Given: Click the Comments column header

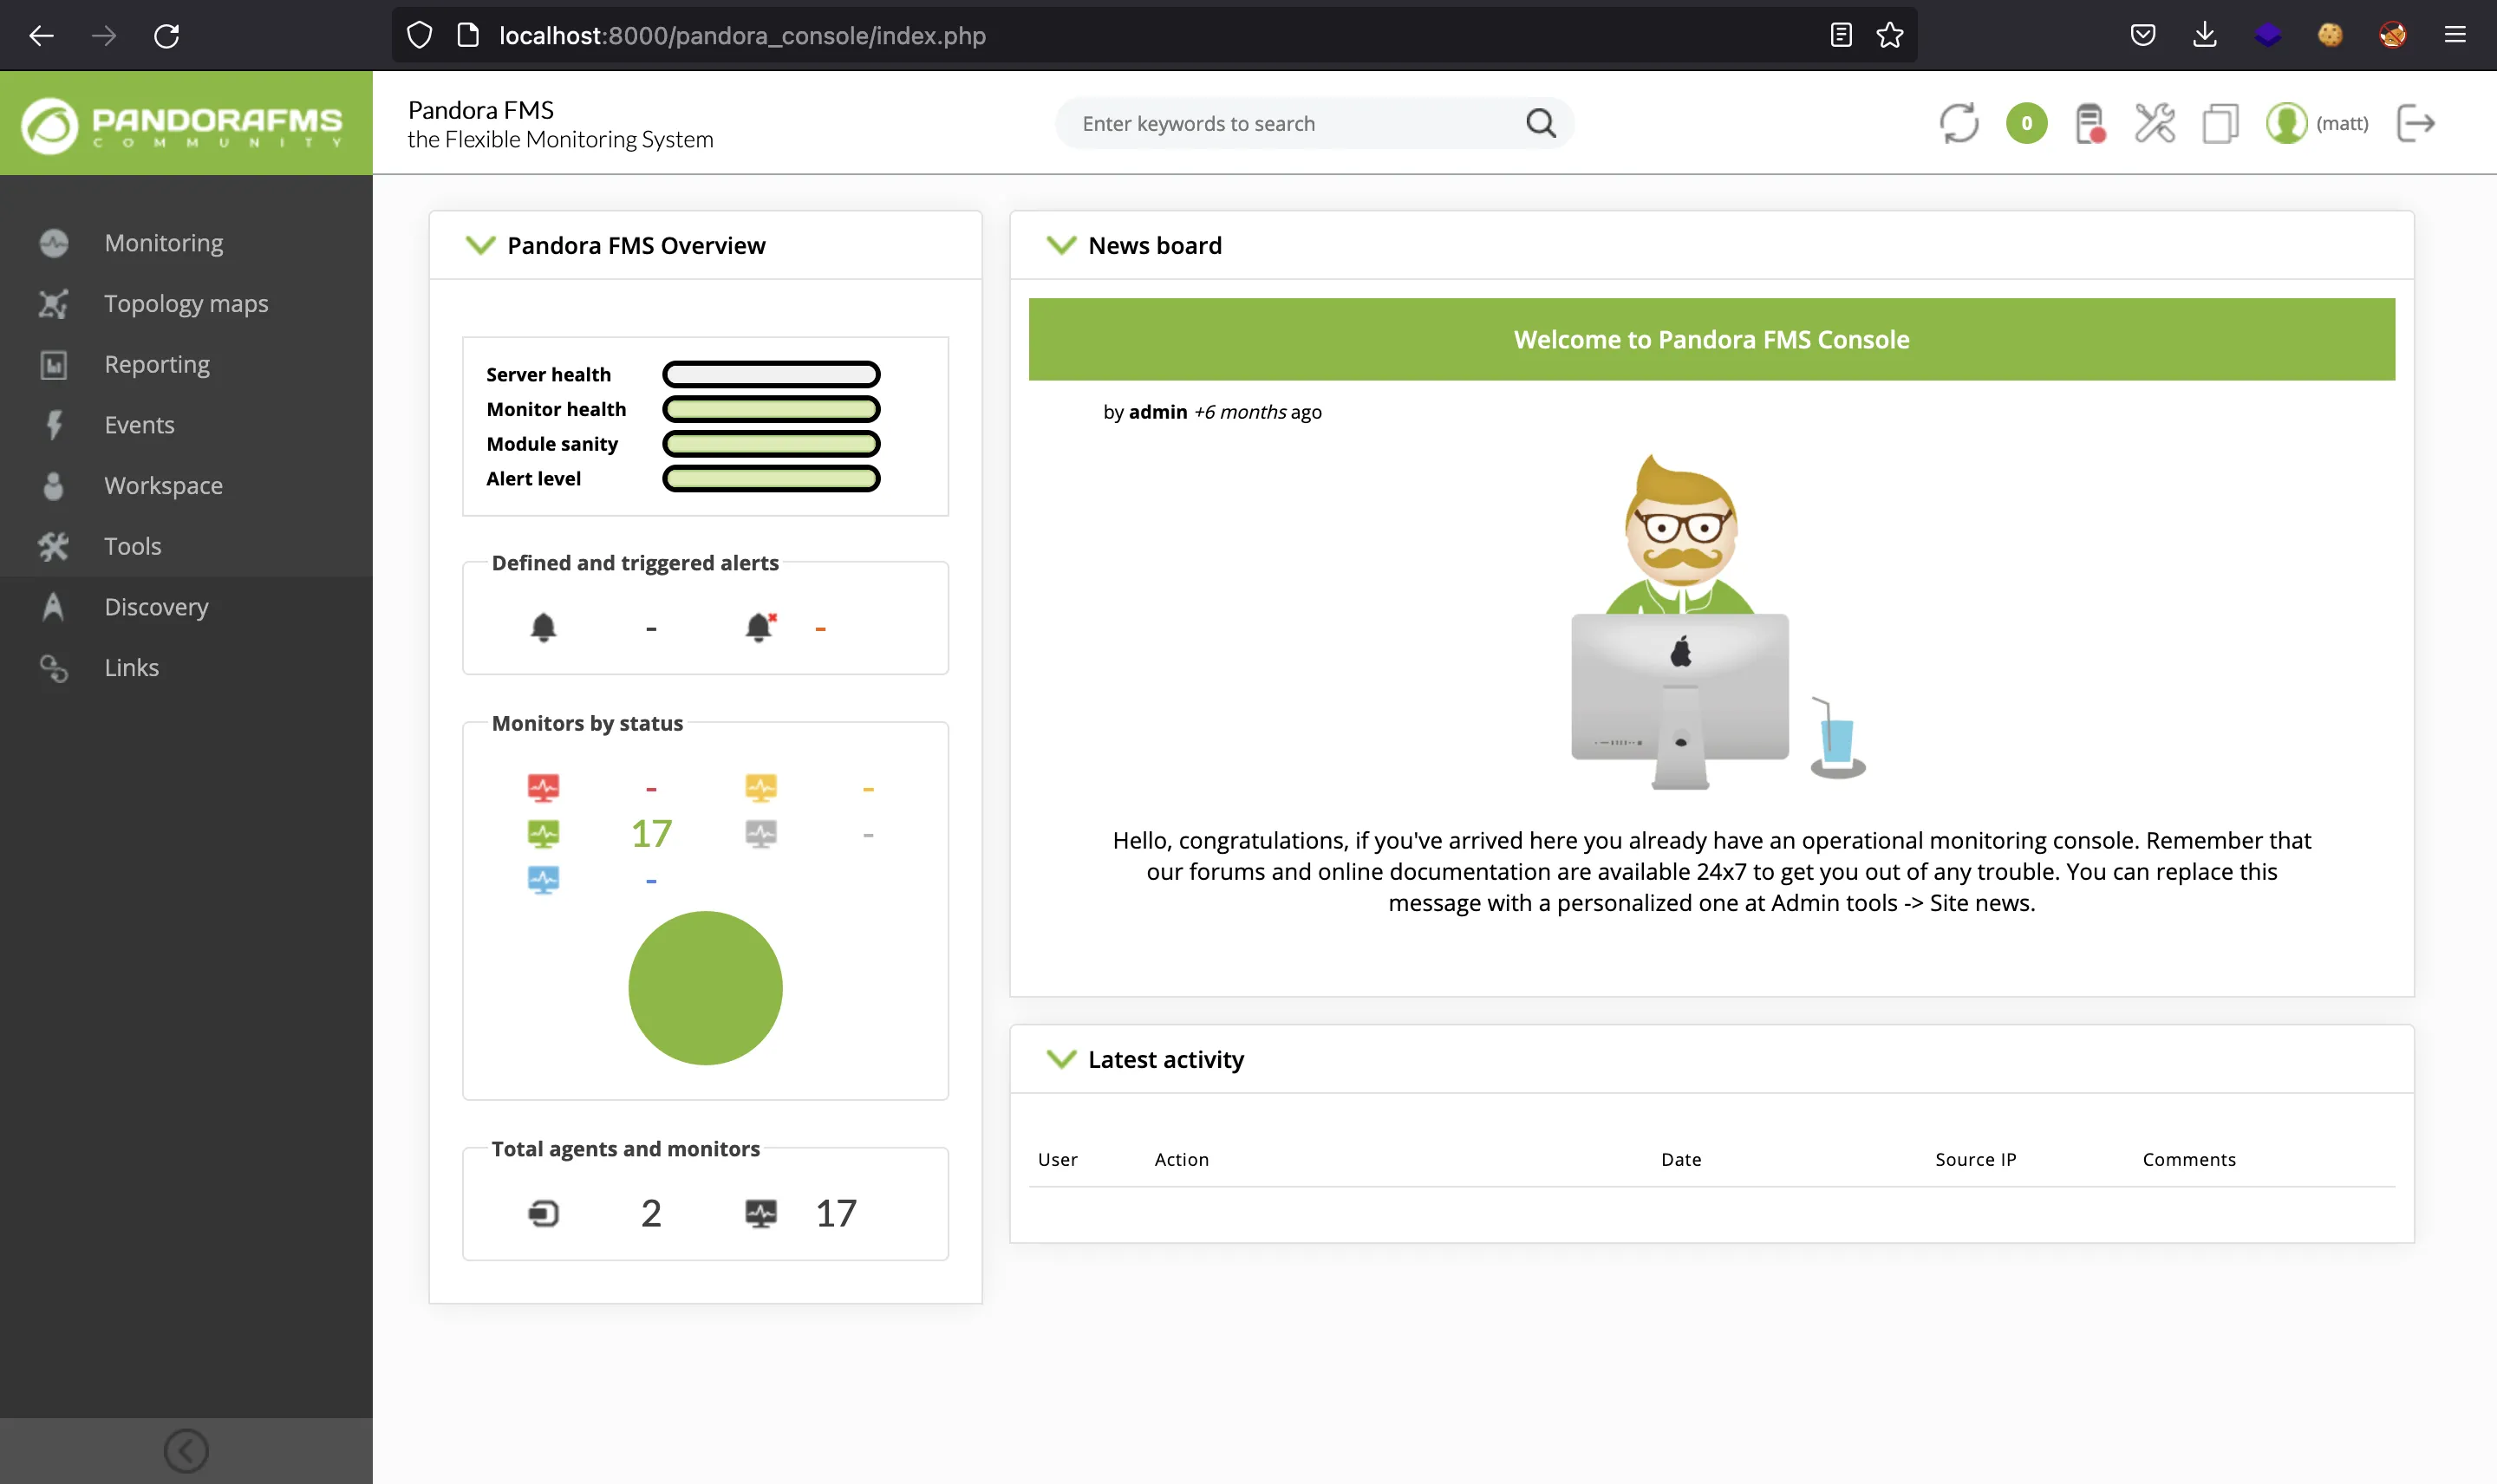Looking at the screenshot, I should pos(2188,1160).
